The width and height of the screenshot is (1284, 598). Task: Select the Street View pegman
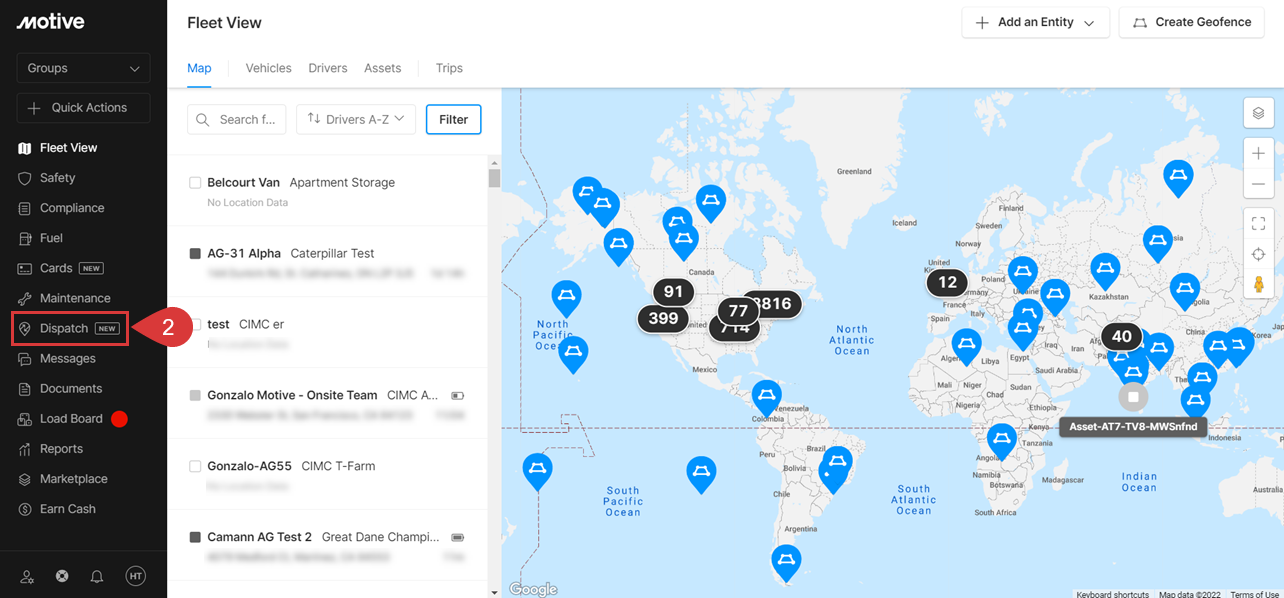[x=1258, y=284]
